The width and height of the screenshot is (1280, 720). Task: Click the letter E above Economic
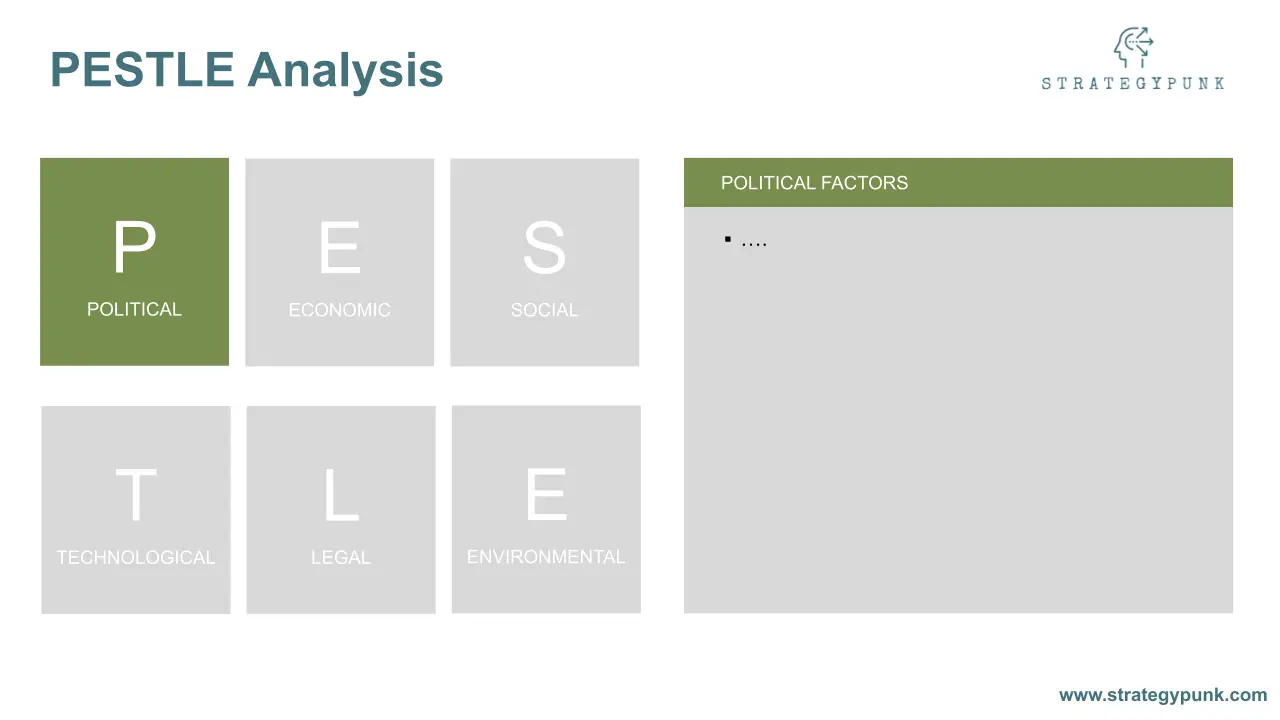(339, 248)
